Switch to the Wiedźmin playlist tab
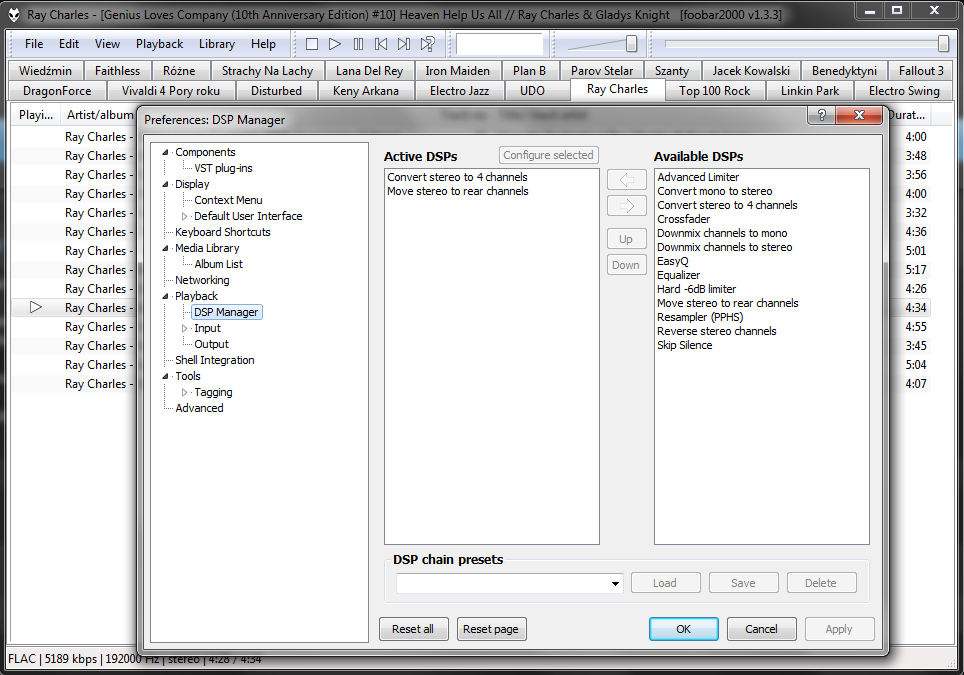 tap(45, 71)
